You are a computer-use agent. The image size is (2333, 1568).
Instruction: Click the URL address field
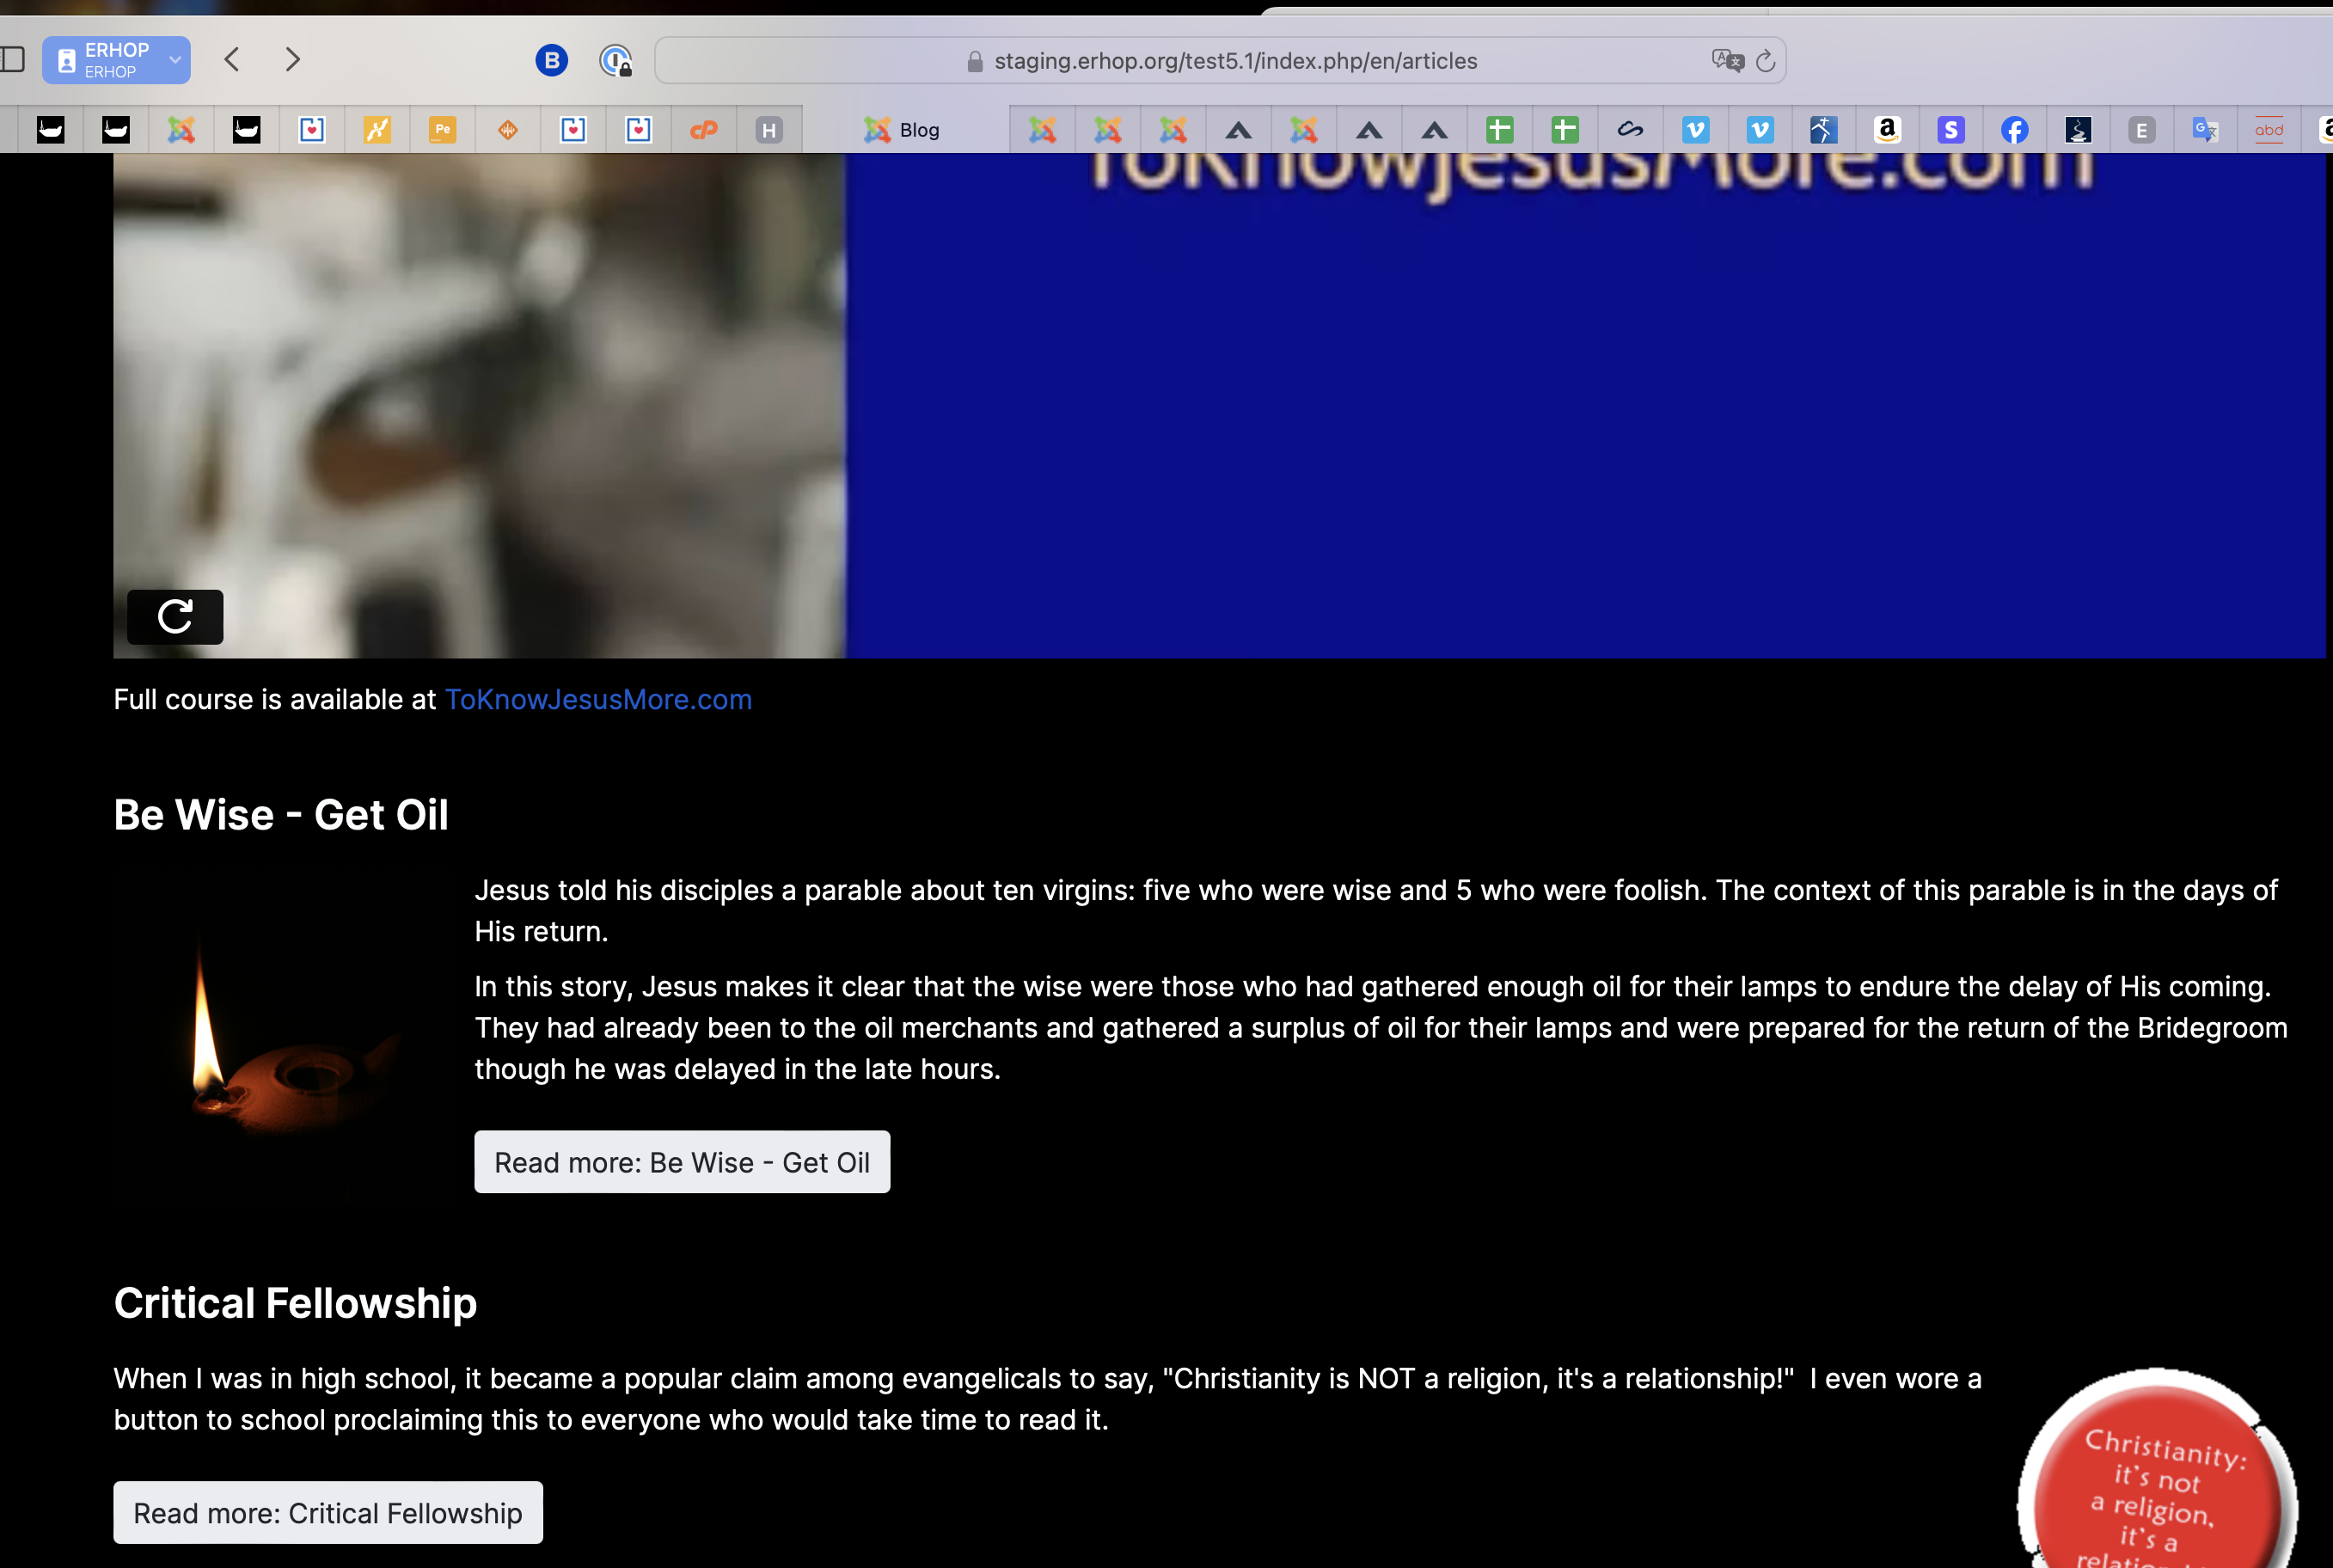point(1235,61)
